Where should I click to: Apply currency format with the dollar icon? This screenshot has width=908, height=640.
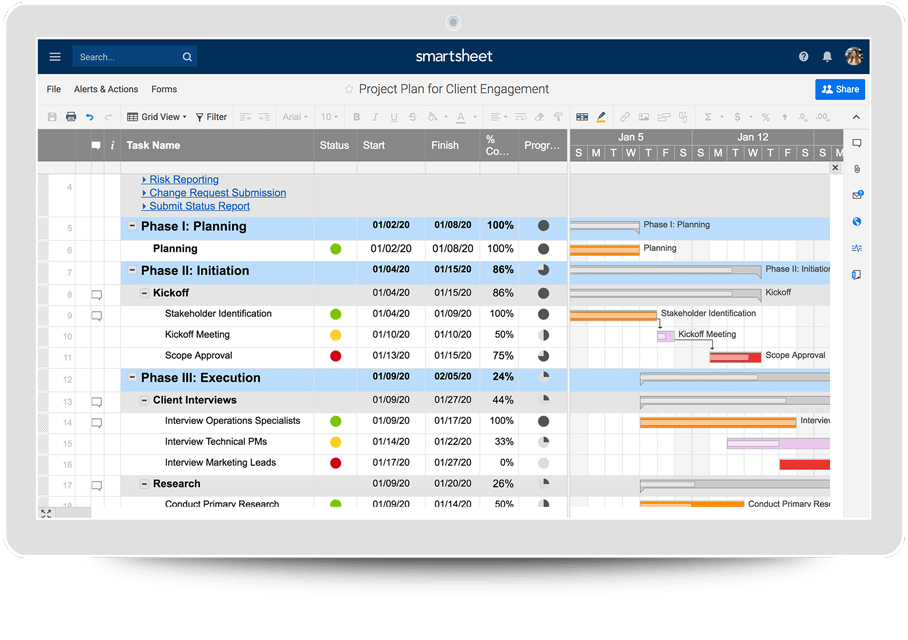pyautogui.click(x=738, y=117)
